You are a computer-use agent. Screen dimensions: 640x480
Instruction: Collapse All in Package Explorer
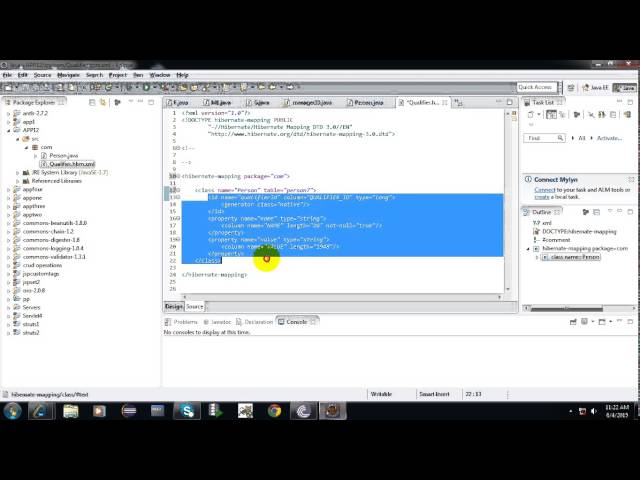92,102
